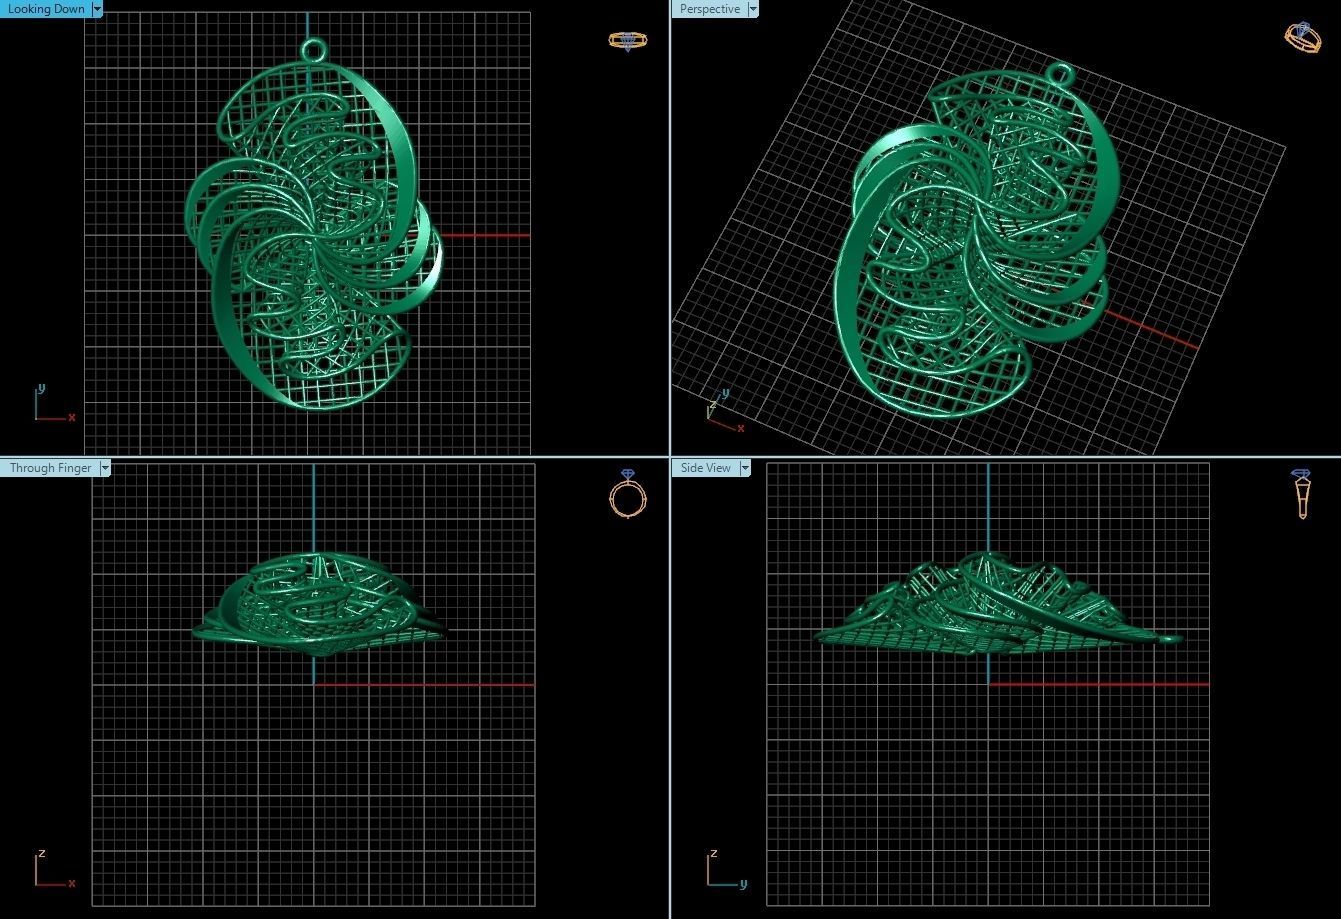Select the Side View viewport title
The height and width of the screenshot is (919, 1341).
coord(706,468)
